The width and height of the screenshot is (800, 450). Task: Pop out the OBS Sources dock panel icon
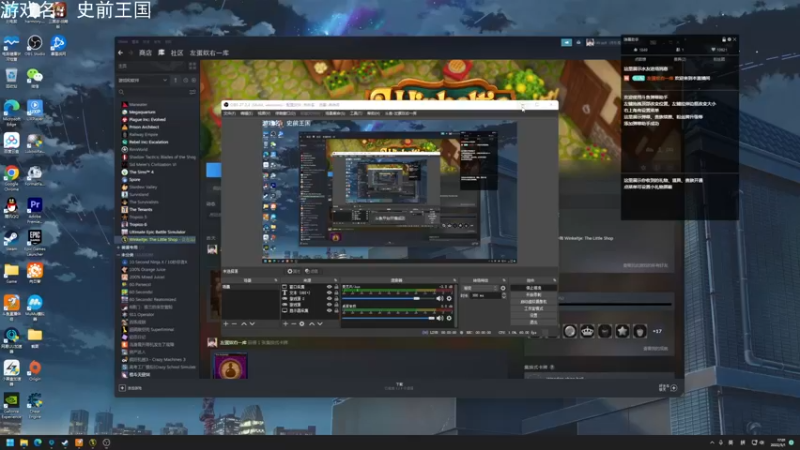336,280
